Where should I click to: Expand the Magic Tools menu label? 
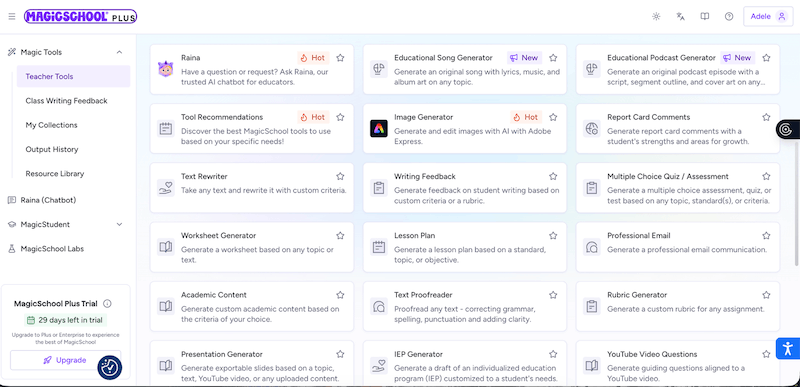41,52
